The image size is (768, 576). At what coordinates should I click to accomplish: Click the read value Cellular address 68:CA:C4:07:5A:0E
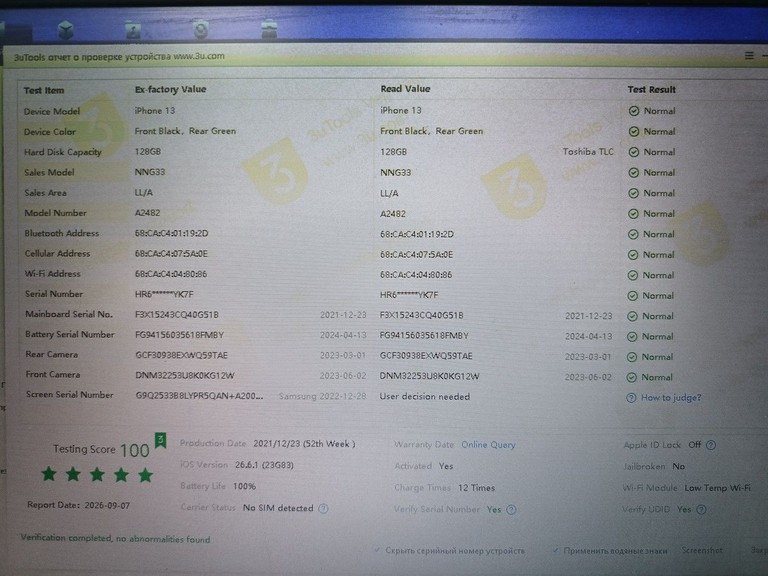click(416, 255)
